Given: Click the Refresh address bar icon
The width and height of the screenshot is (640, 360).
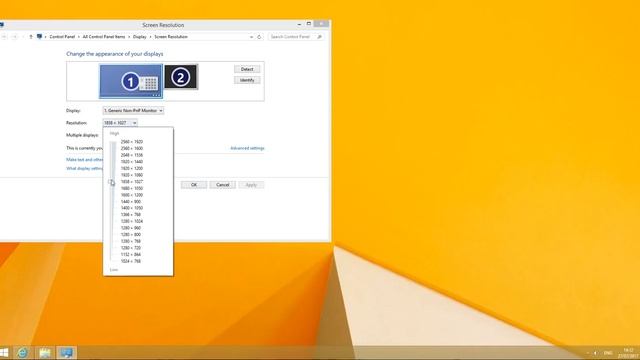Looking at the screenshot, I should (259, 37).
